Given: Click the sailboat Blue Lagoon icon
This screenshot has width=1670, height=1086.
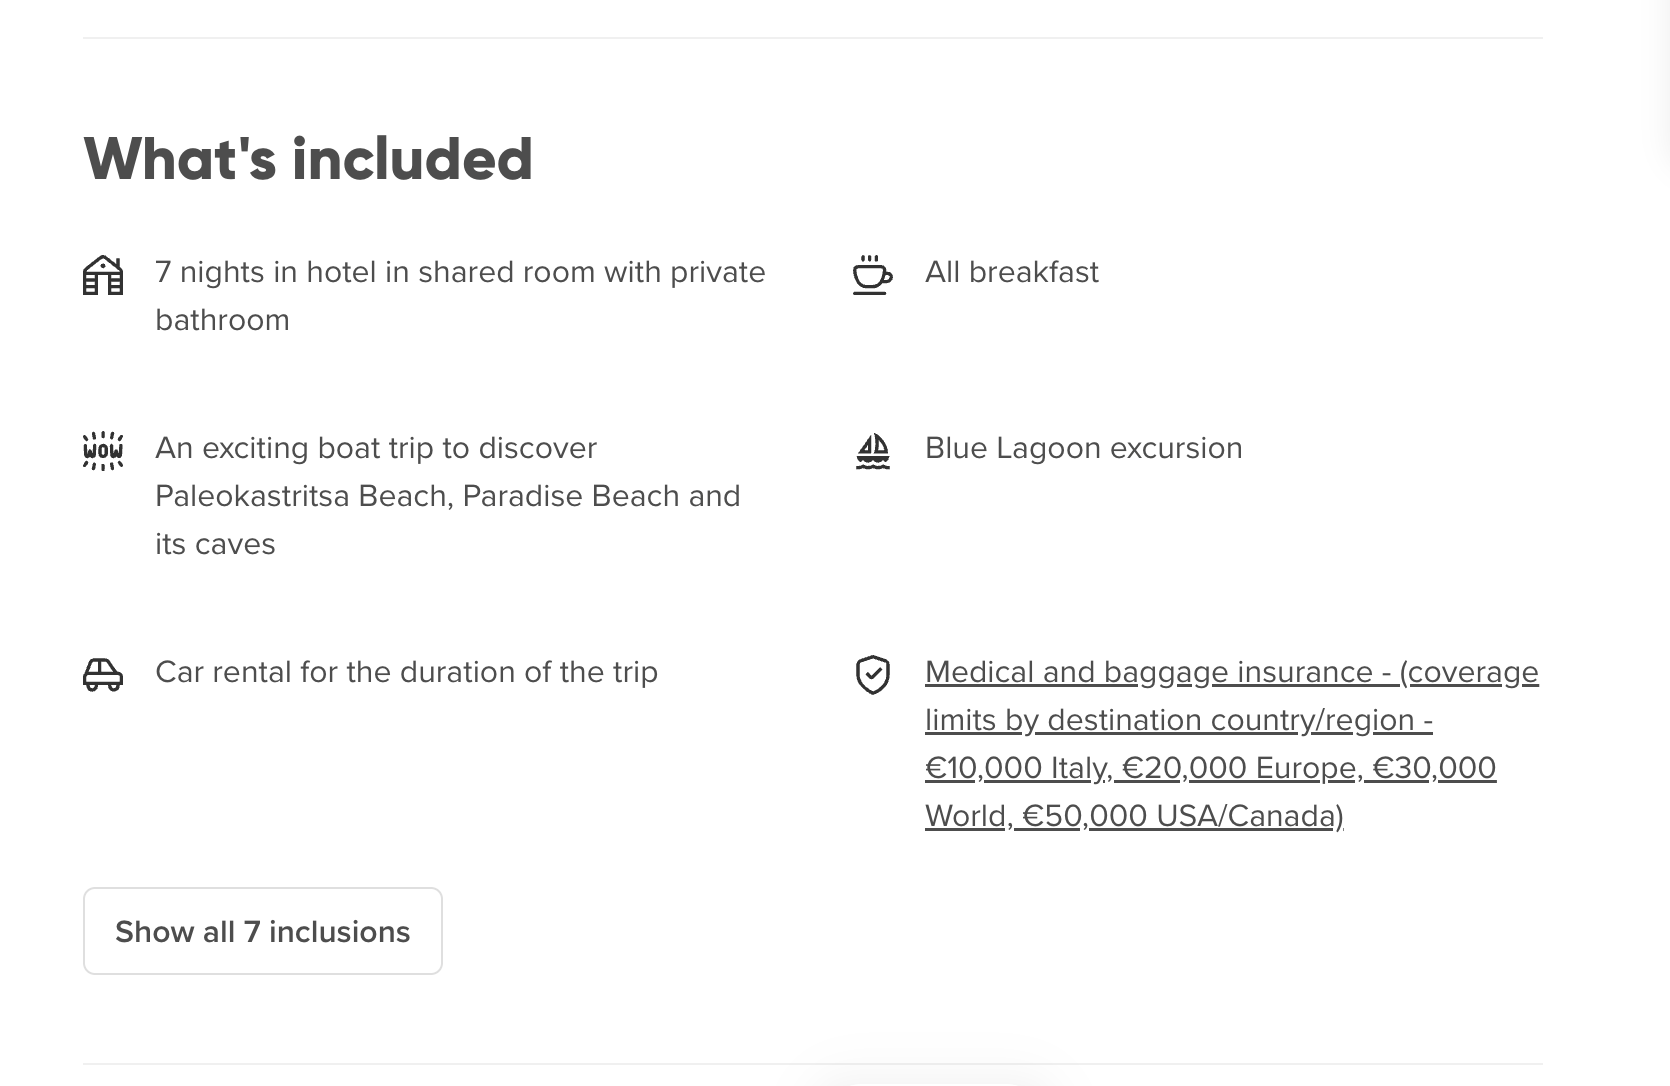Looking at the screenshot, I should click(872, 451).
